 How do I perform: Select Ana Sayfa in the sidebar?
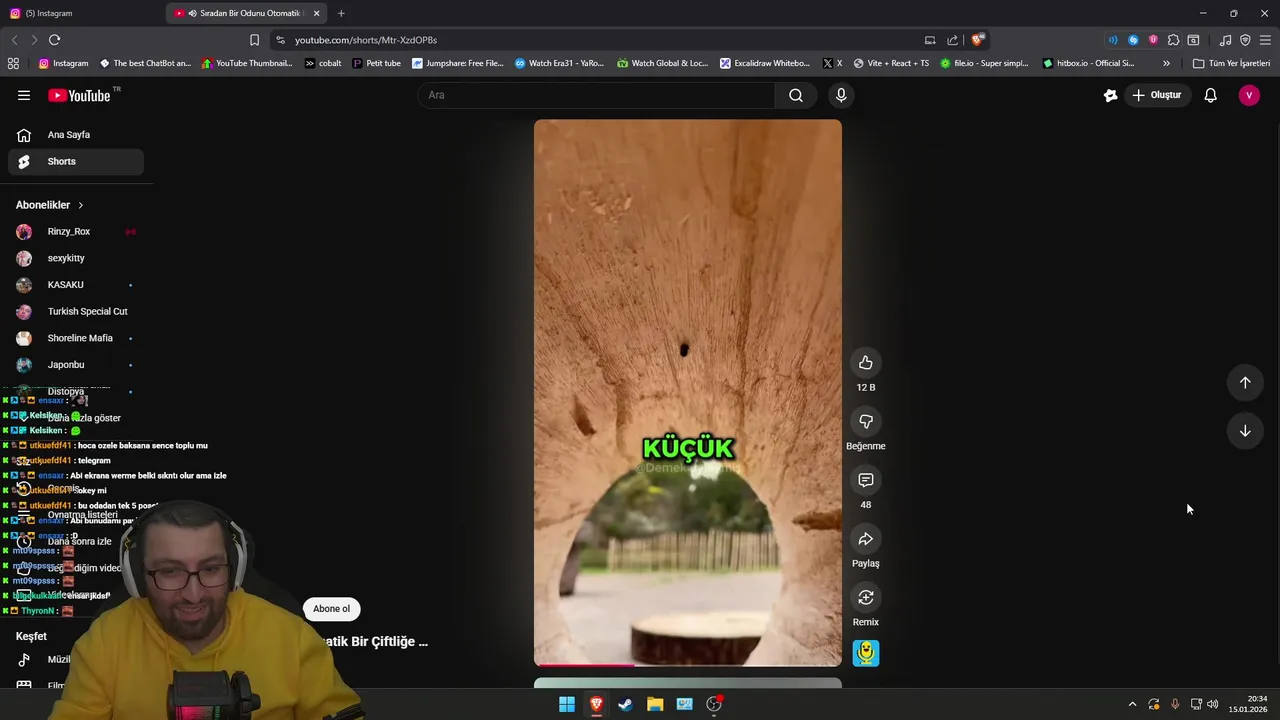pyautogui.click(x=76, y=135)
